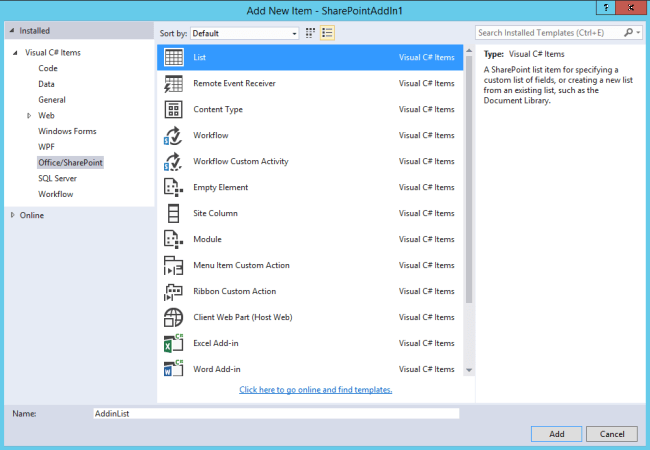Click the Workflow Custom Activity icon
650x450 pixels.
(173, 162)
